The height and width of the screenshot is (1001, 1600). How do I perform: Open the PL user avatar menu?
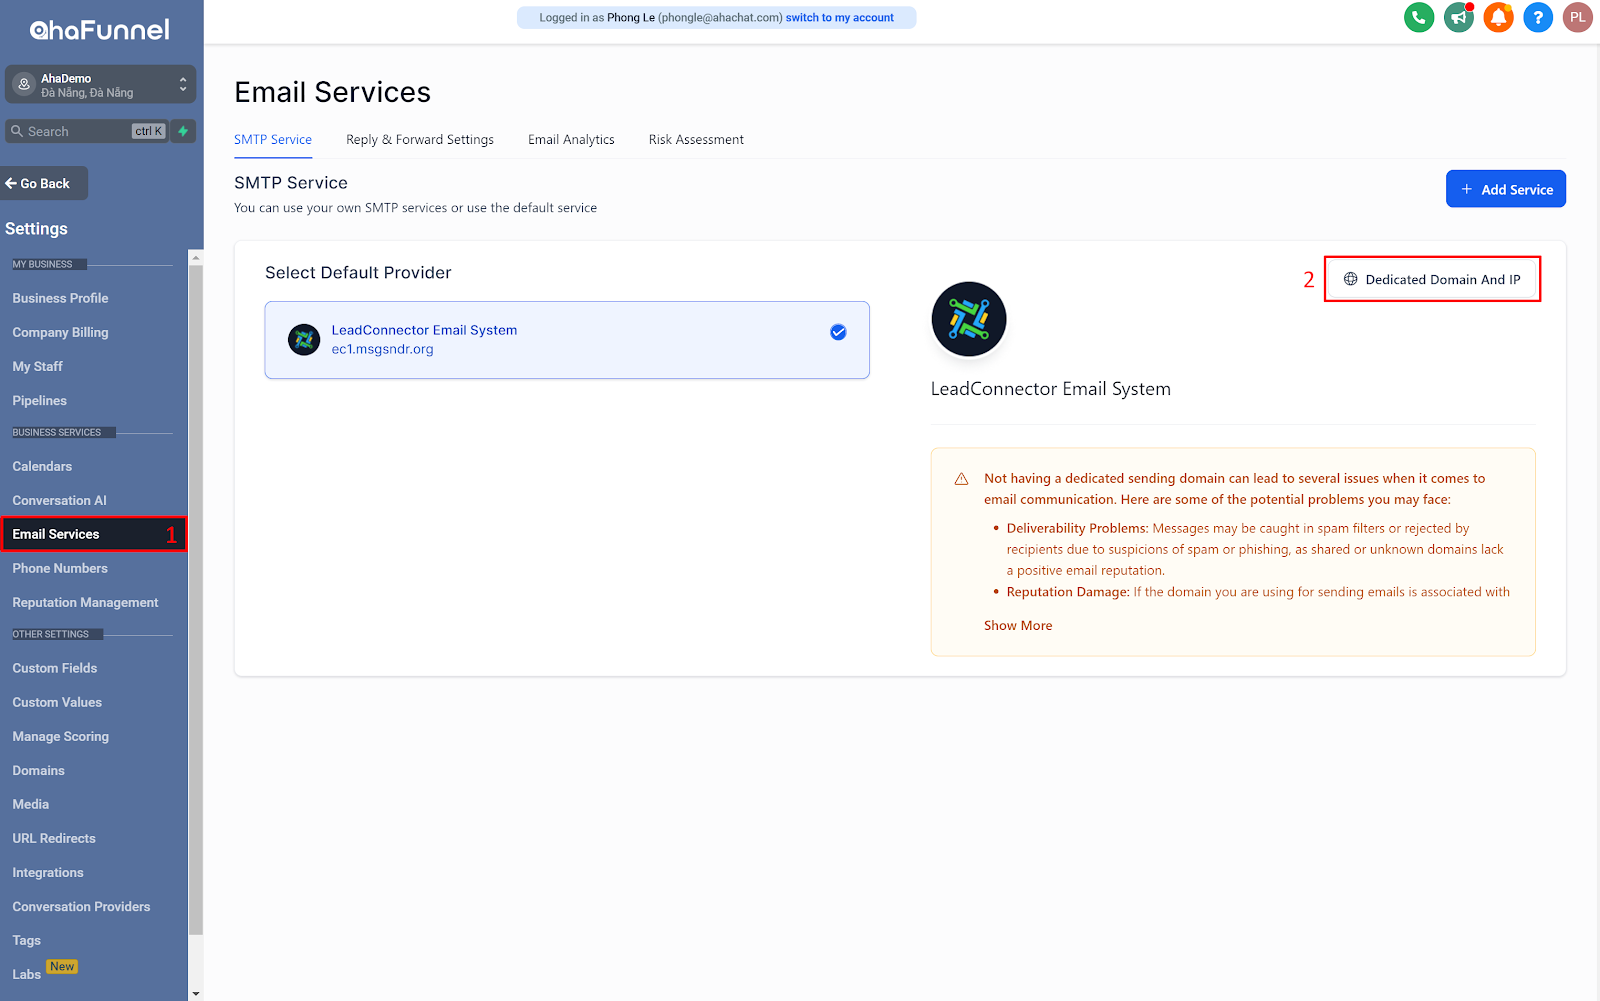(1578, 17)
